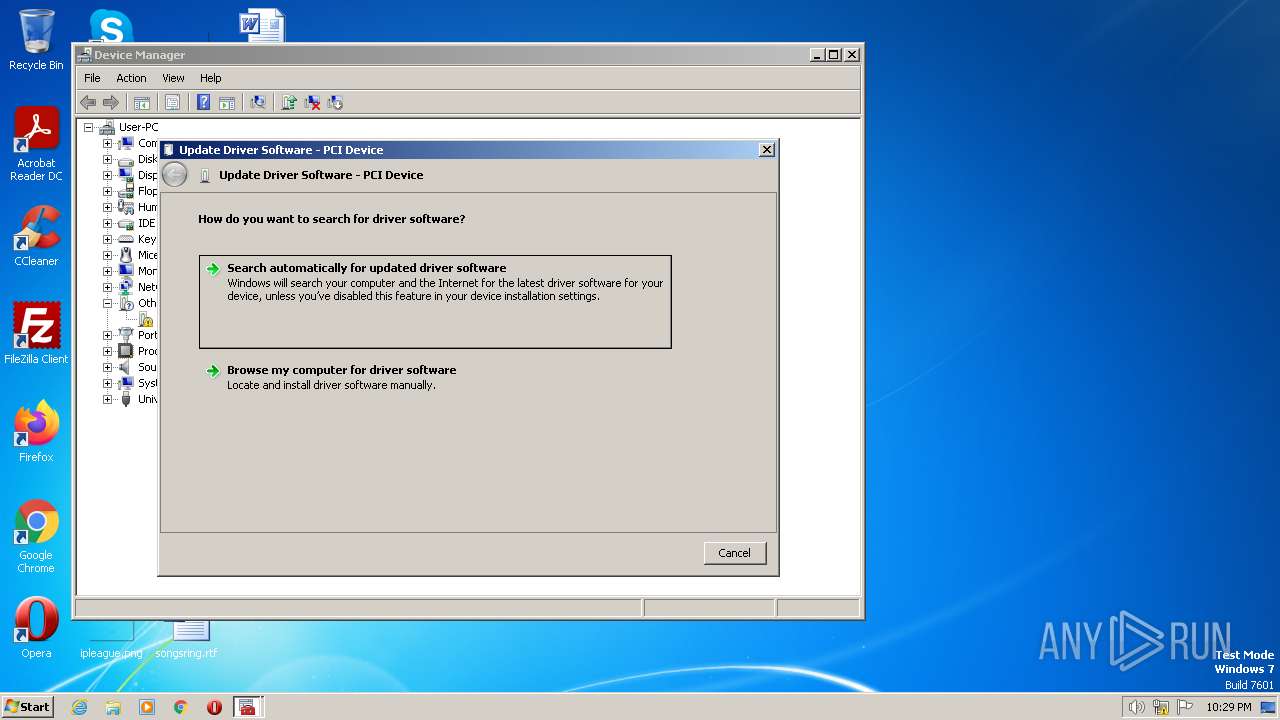1280x720 pixels.
Task: Open Opera desktop shortcut
Action: tap(36, 627)
